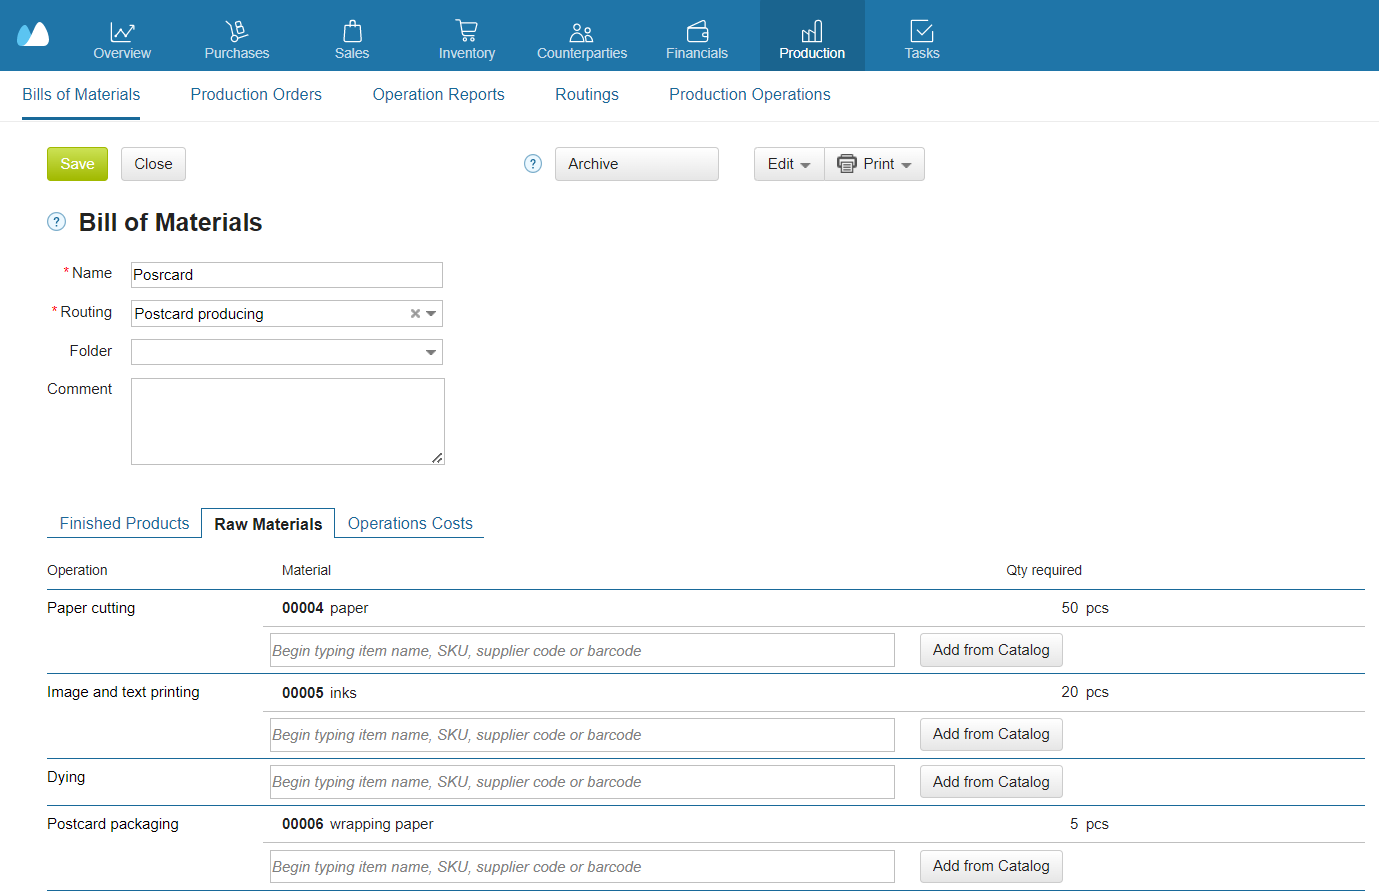
Task: Click the Image and text printing item search field
Action: (x=582, y=734)
